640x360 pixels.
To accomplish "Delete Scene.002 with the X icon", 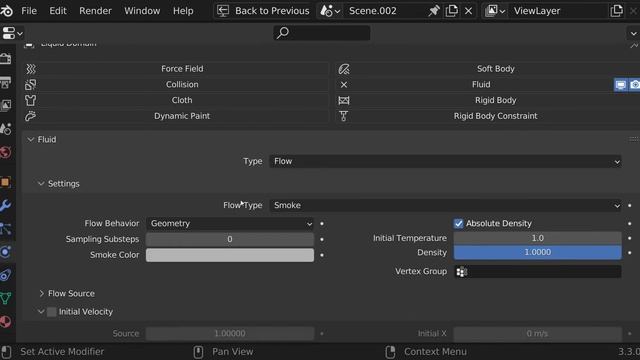I will (468, 11).
